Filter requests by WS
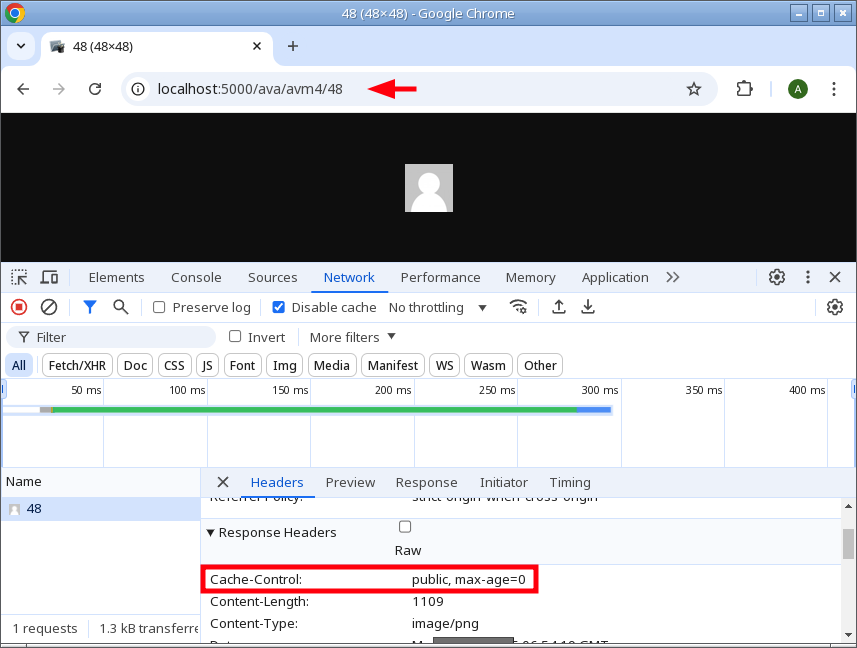The width and height of the screenshot is (857, 648). point(444,366)
